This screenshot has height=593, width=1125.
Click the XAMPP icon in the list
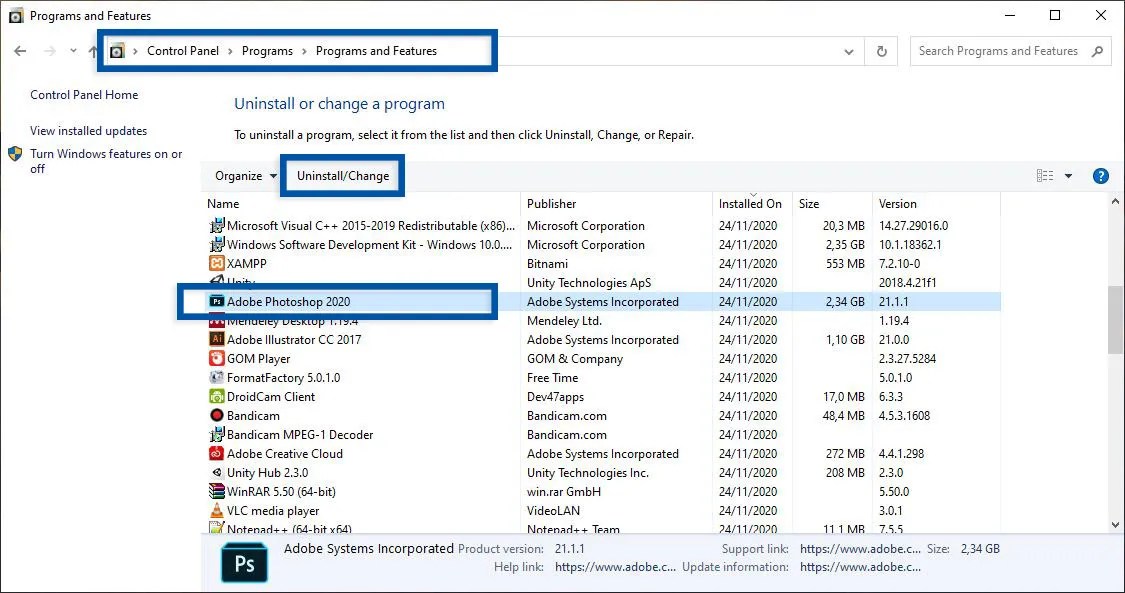tap(217, 263)
